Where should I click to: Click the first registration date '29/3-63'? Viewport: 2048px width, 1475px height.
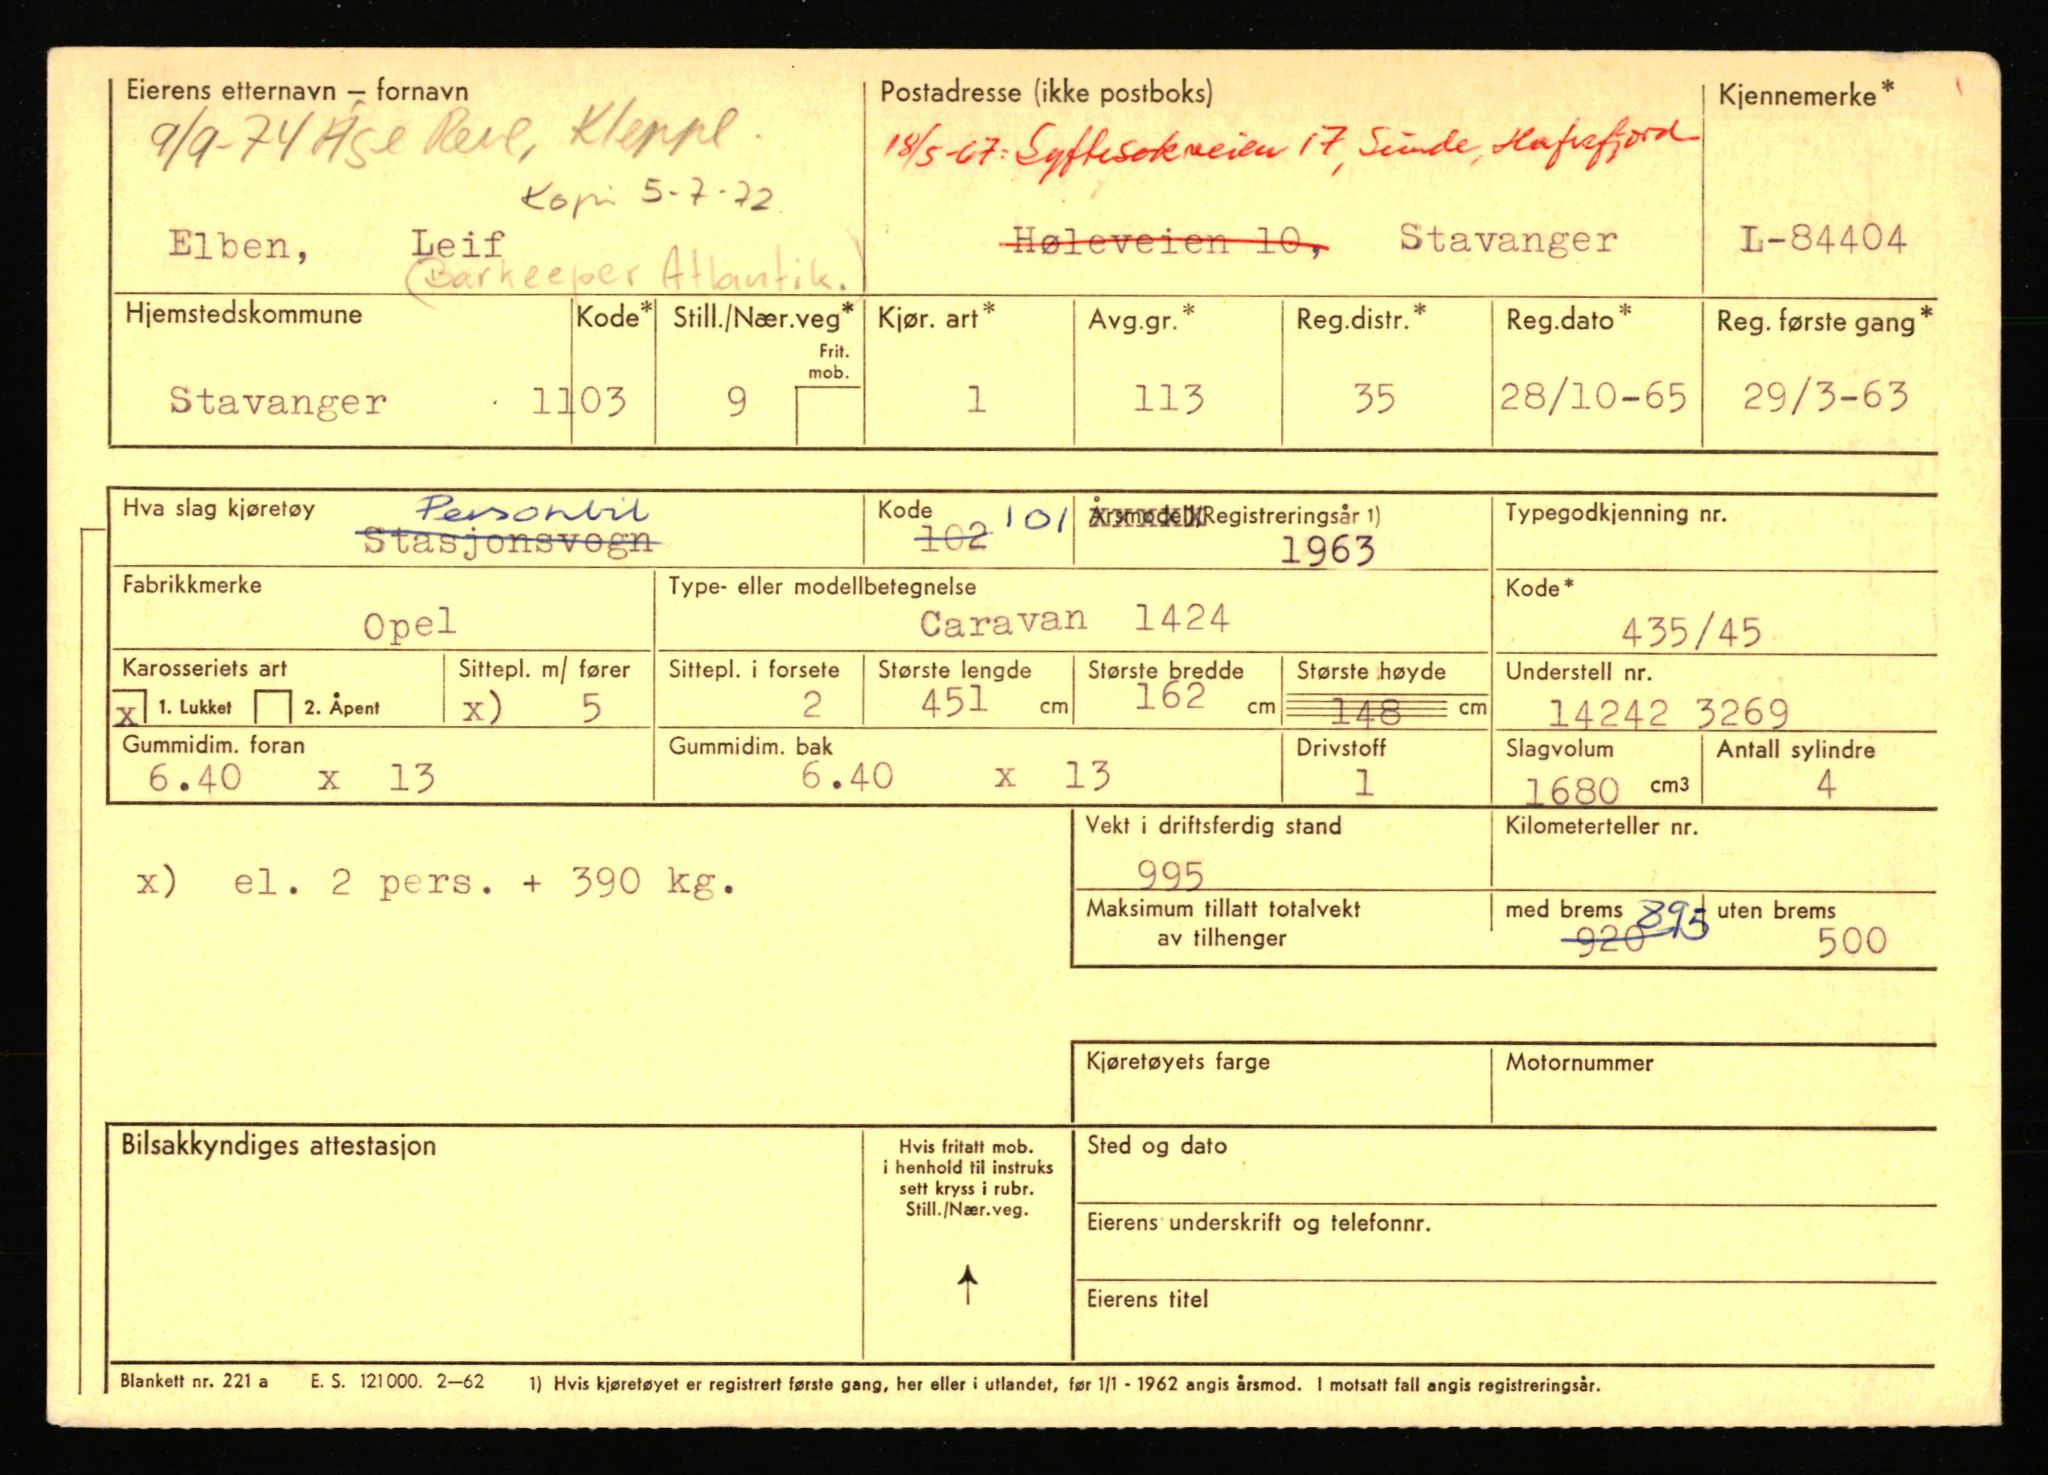(1825, 397)
